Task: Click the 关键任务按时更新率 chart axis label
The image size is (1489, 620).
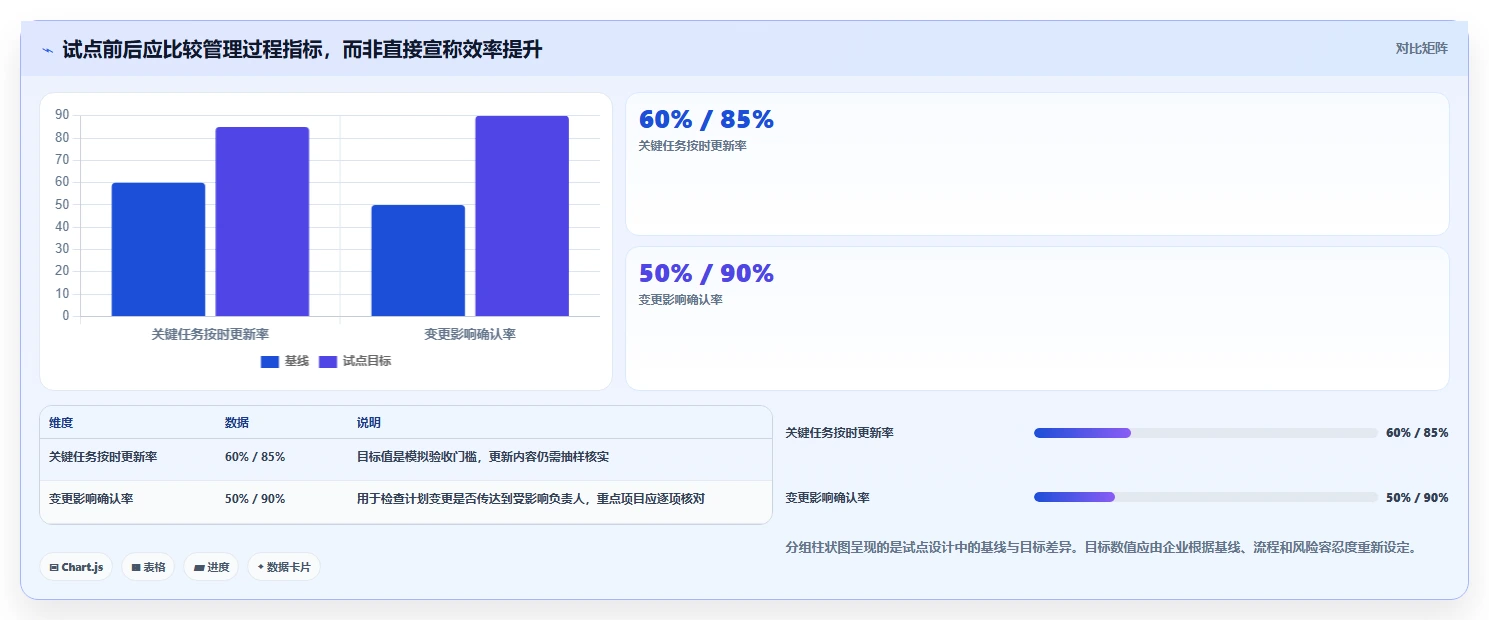Action: pyautogui.click(x=210, y=334)
